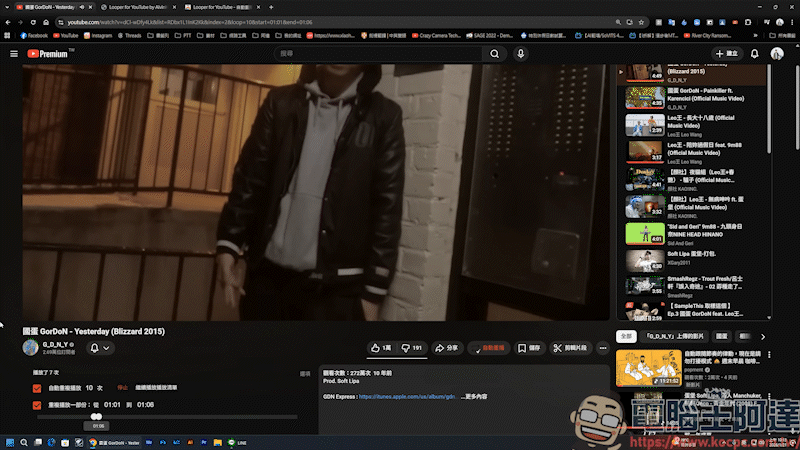Activate voice search microphone icon
Viewport: 800px width, 450px height.
pyautogui.click(x=520, y=54)
